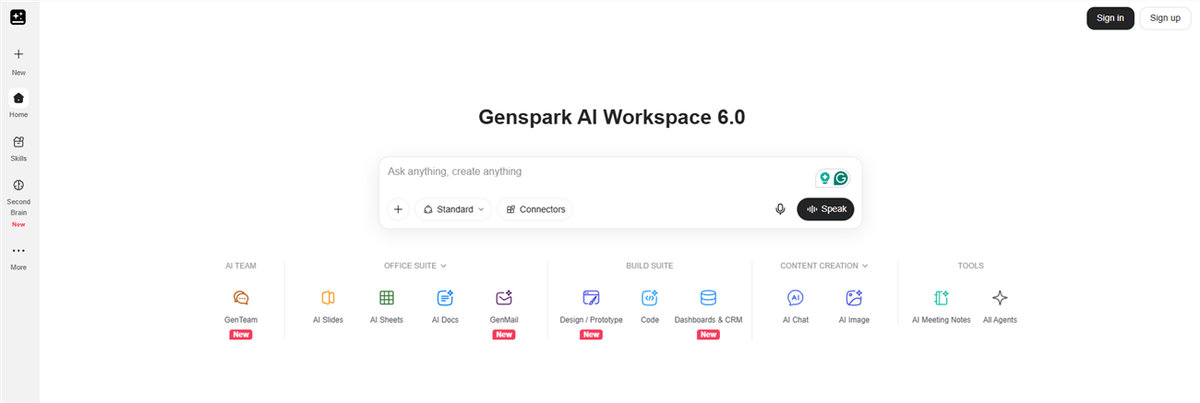Open AI Docs
Viewport: 1200px width, 403px height.
pyautogui.click(x=445, y=307)
